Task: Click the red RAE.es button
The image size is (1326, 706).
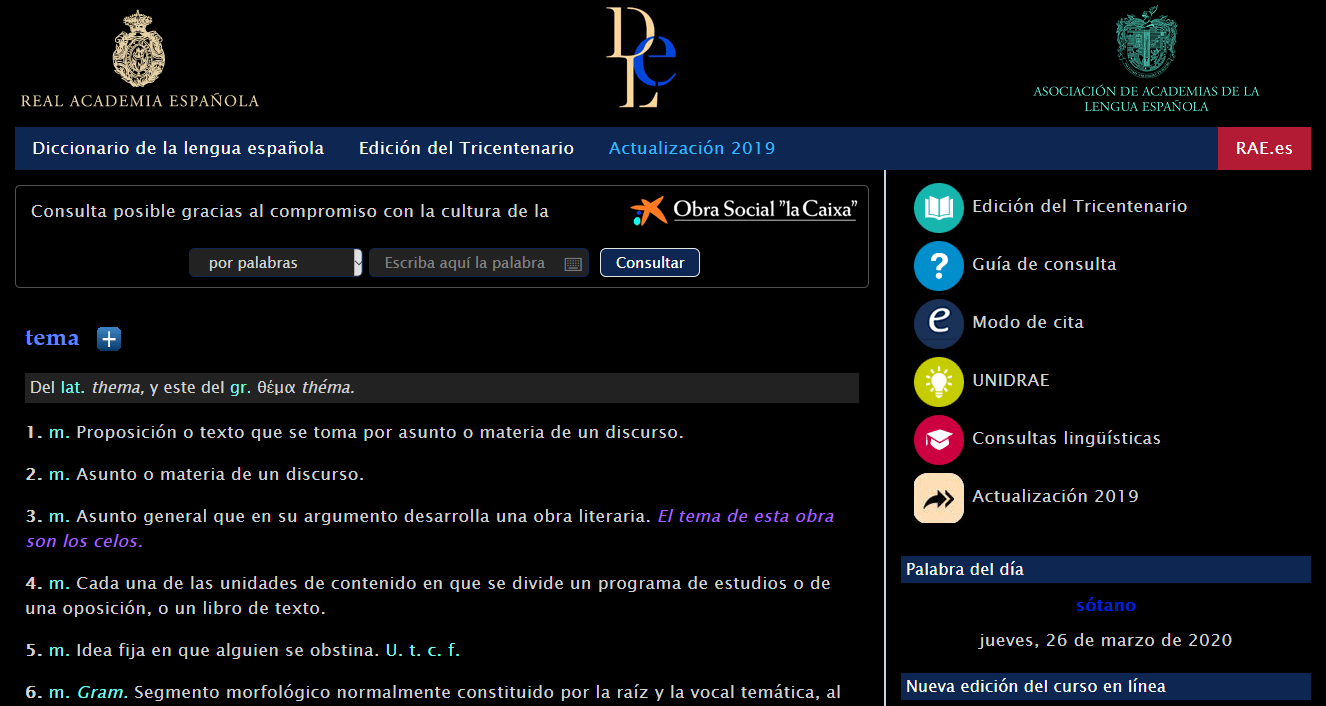Action: pyautogui.click(x=1264, y=148)
